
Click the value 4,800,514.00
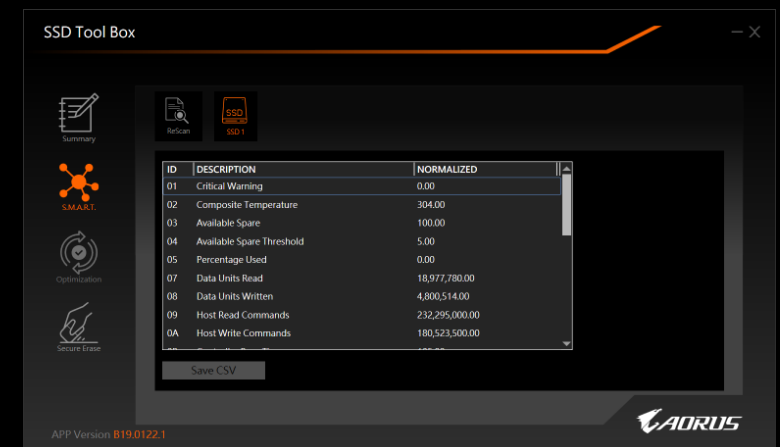(443, 296)
